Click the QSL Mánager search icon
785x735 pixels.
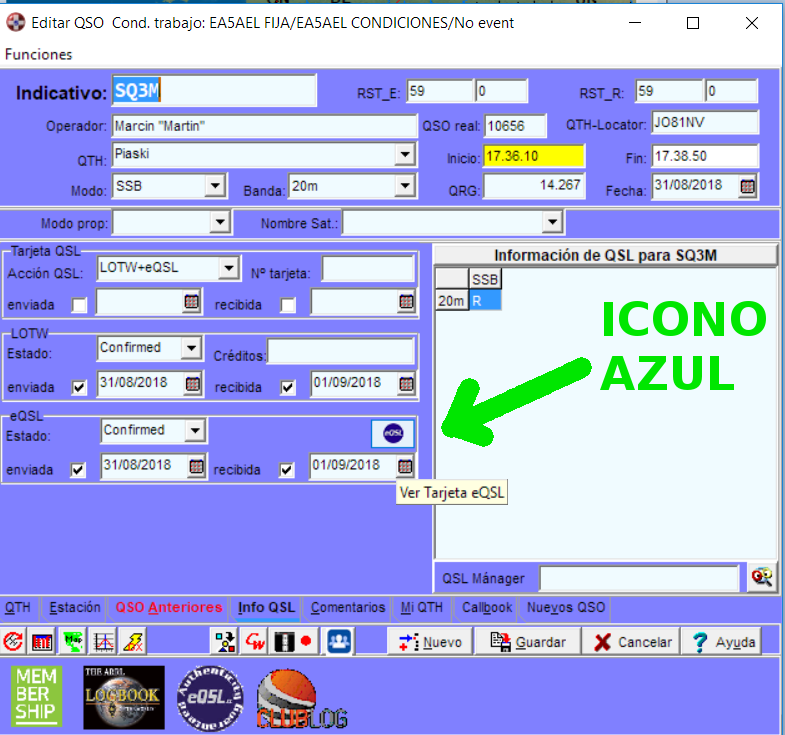point(762,576)
